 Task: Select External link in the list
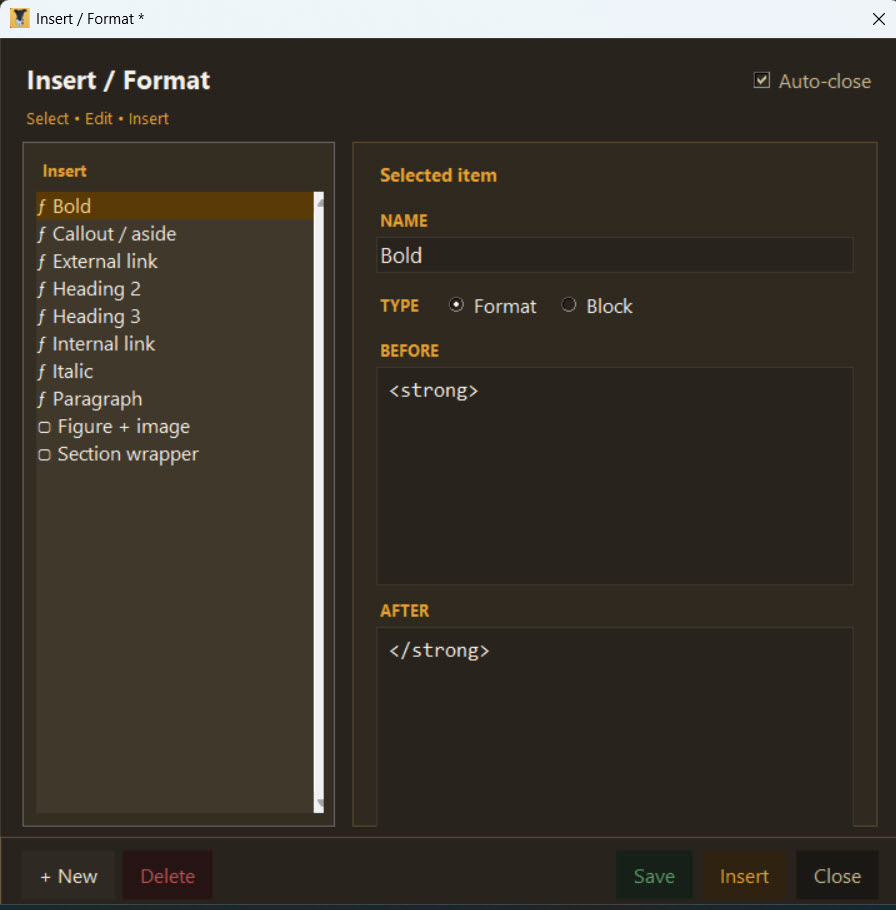pos(175,261)
